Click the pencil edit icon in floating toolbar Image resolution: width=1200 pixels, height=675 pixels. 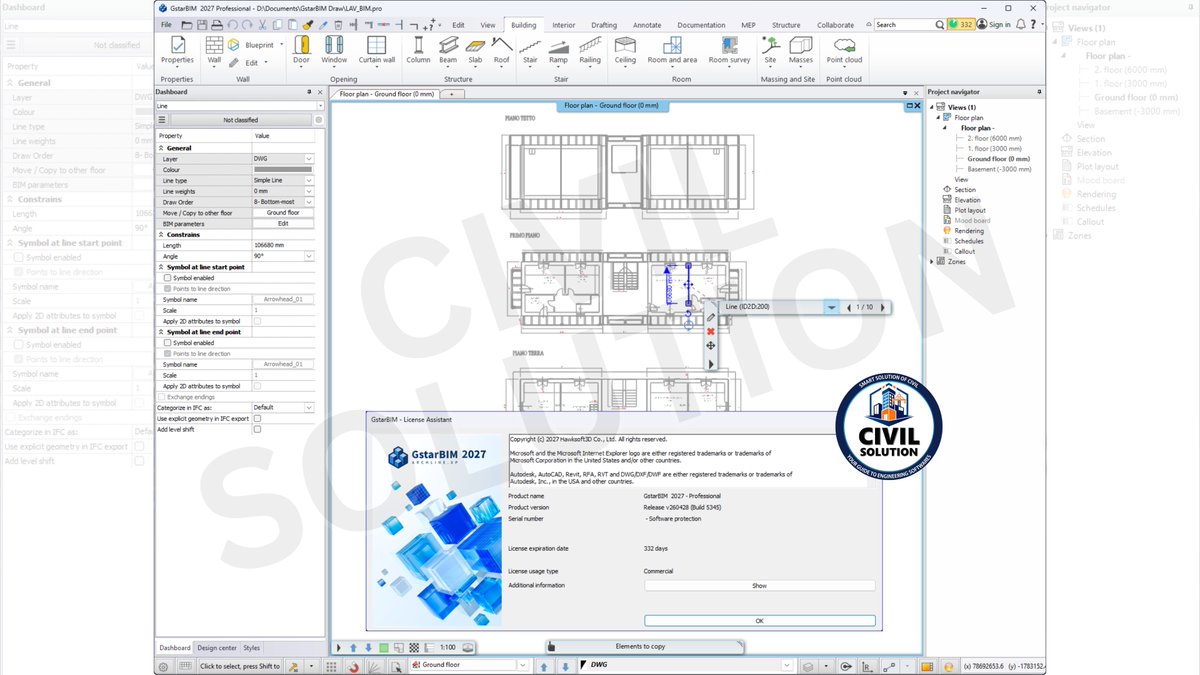coord(711,317)
